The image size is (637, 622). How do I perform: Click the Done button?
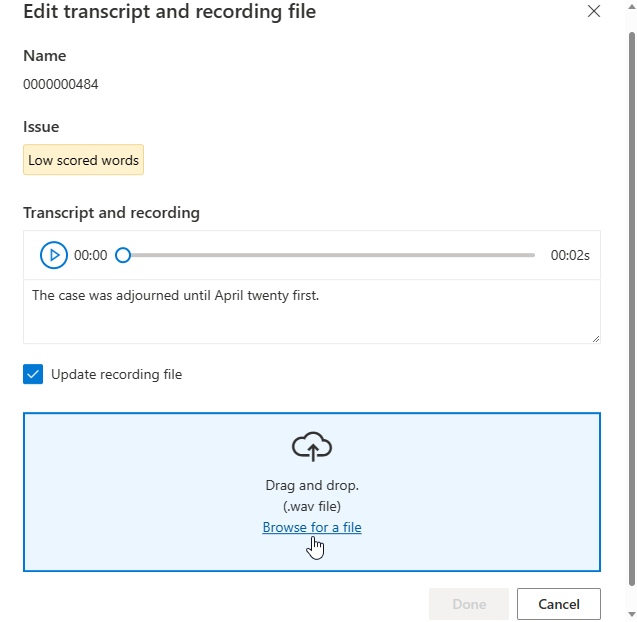(469, 604)
